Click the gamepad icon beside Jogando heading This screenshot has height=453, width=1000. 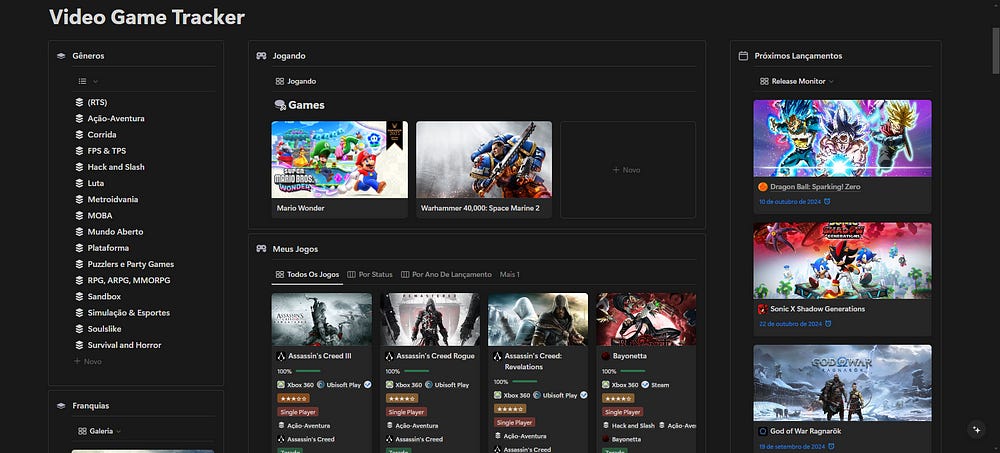[x=261, y=56]
